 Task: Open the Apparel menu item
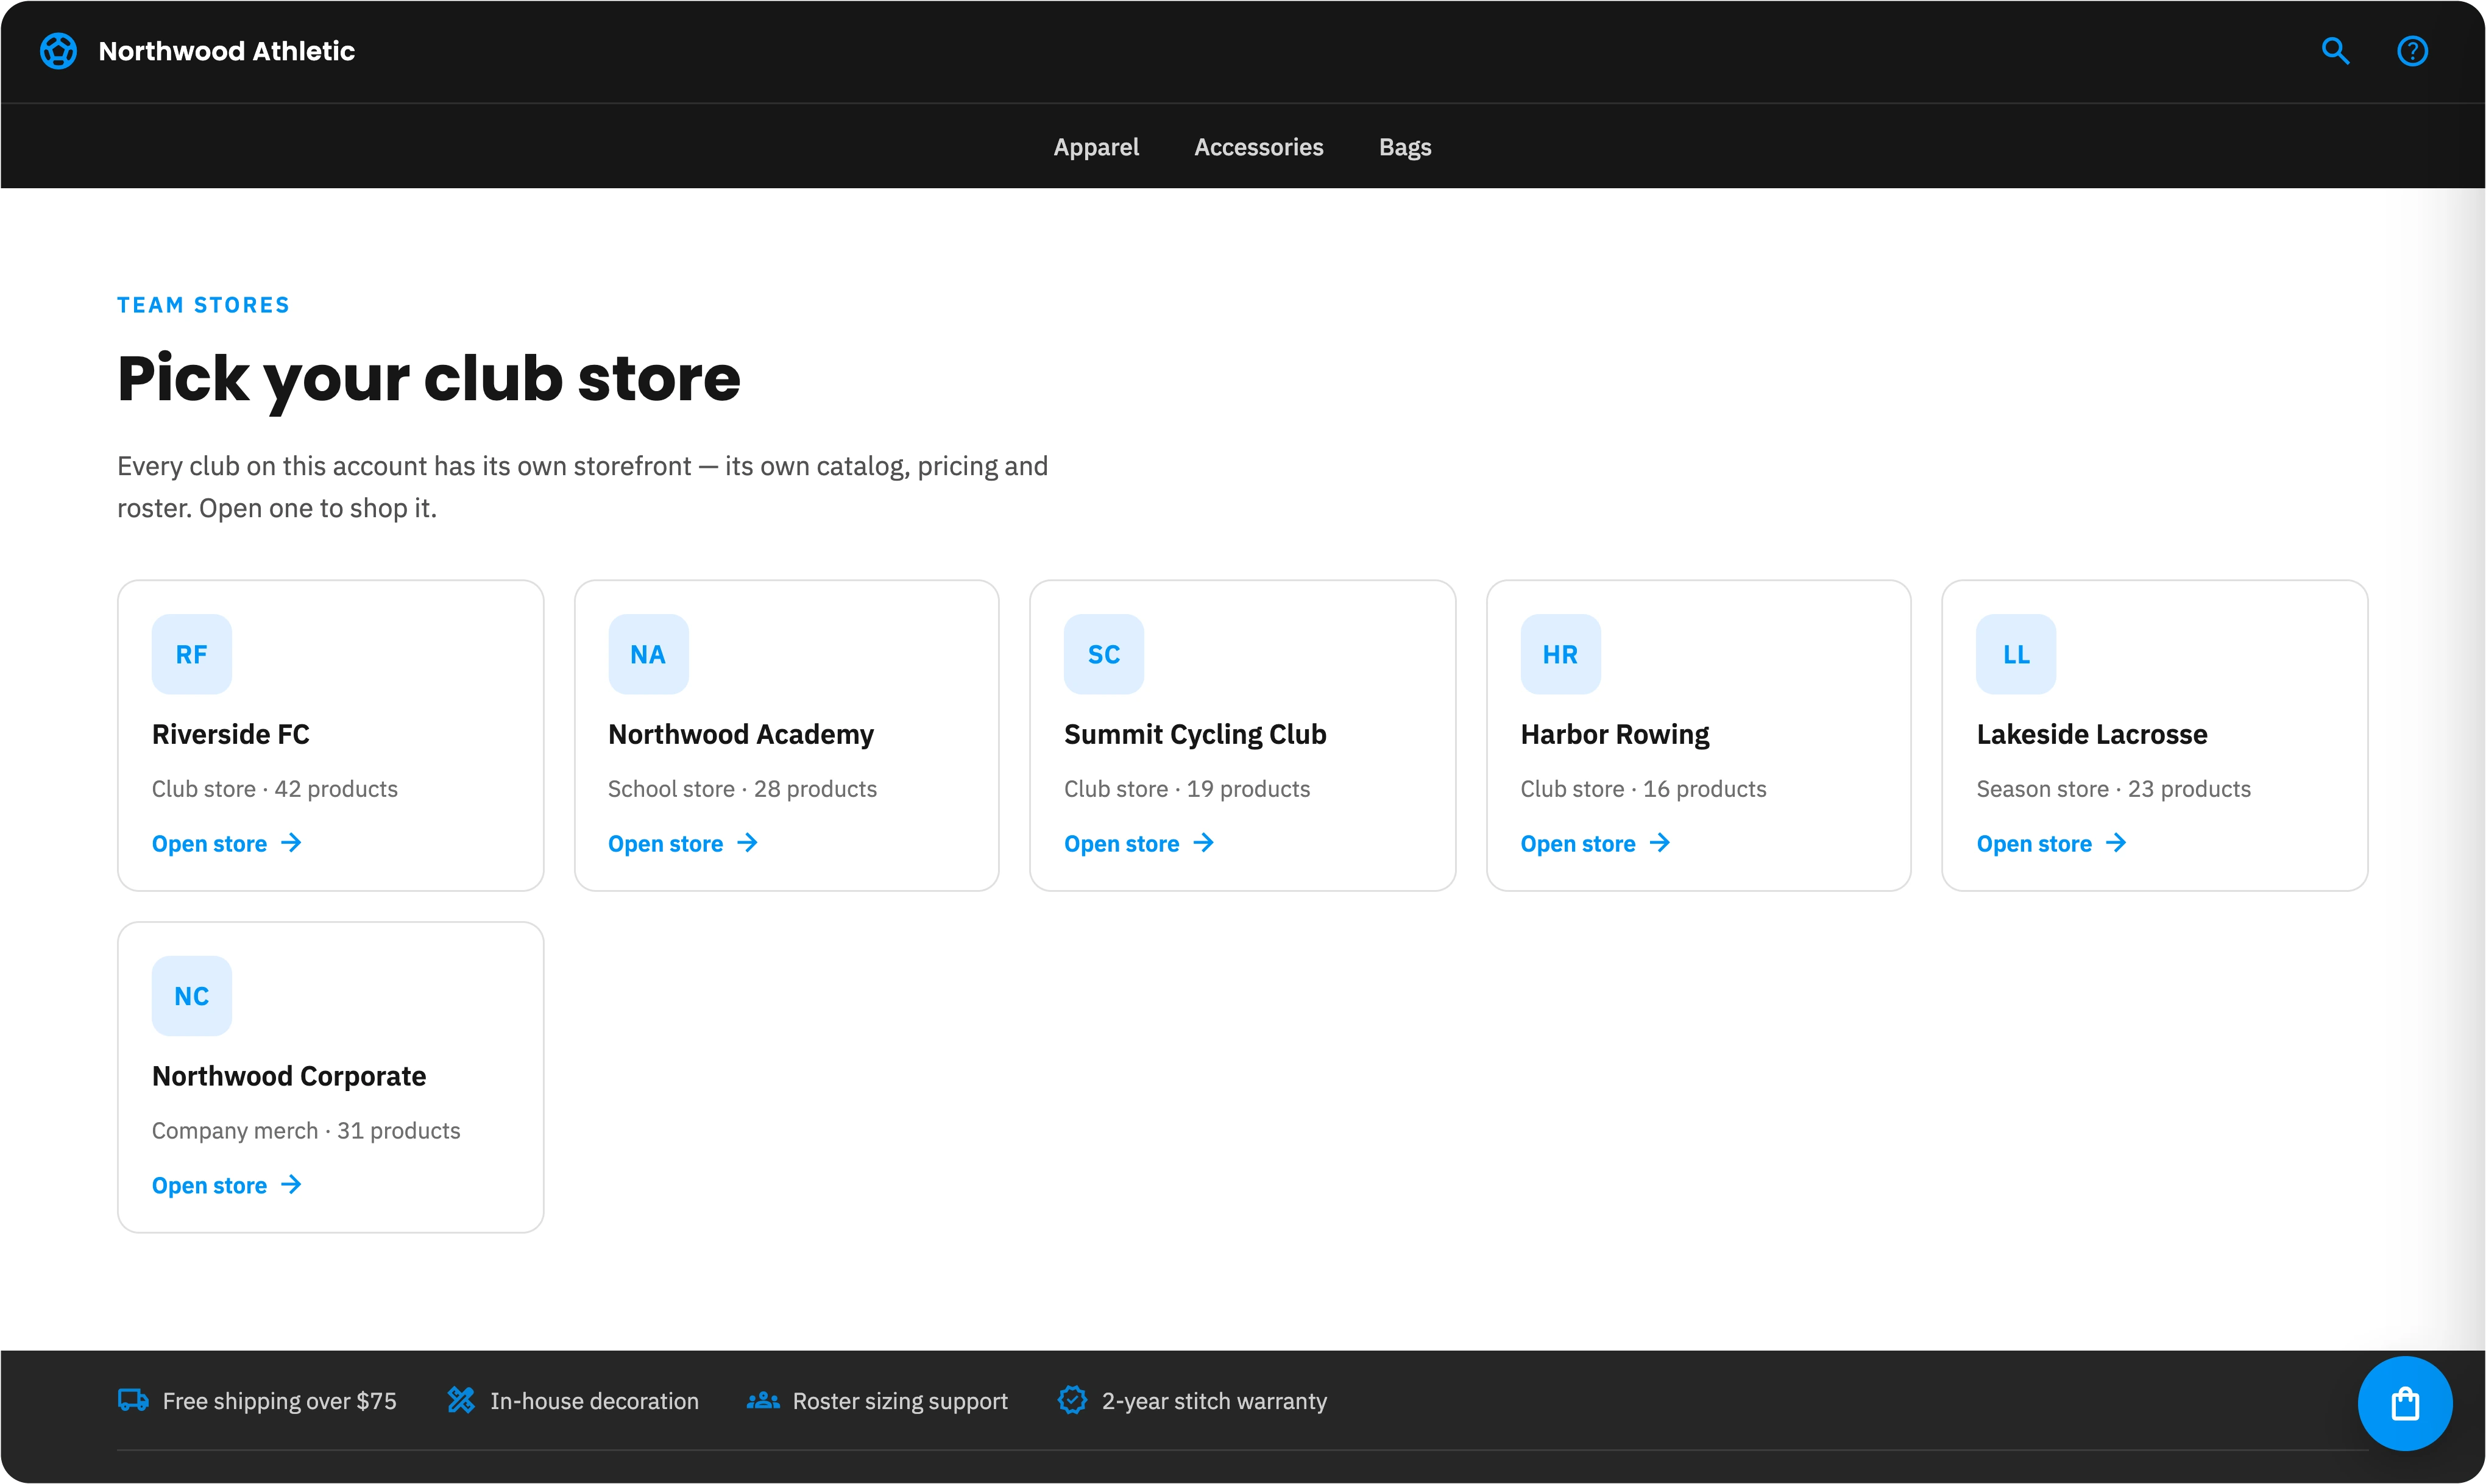click(1096, 147)
